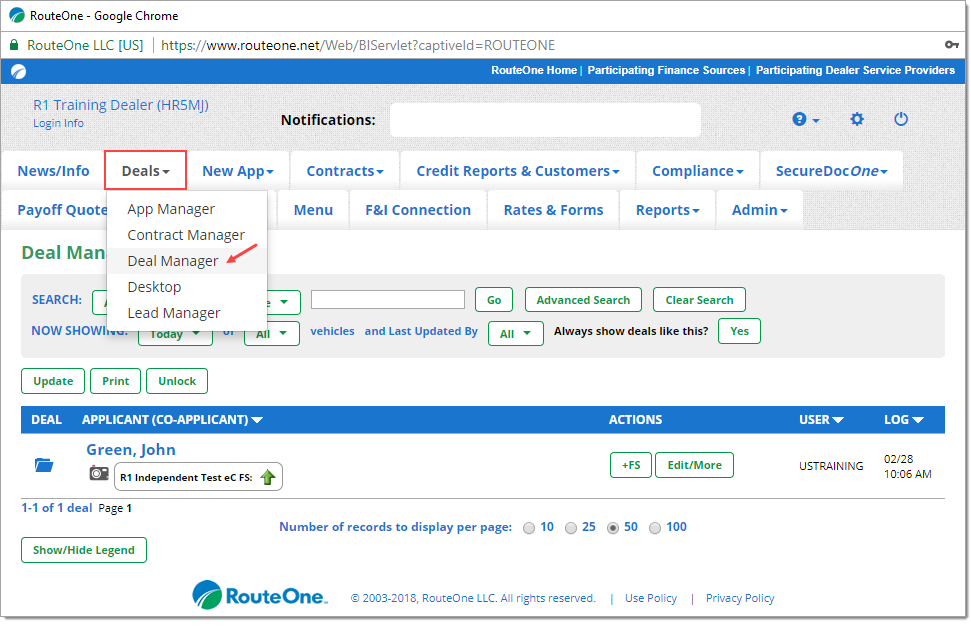Click the R1 Independent Test eC FS status box

(x=198, y=477)
